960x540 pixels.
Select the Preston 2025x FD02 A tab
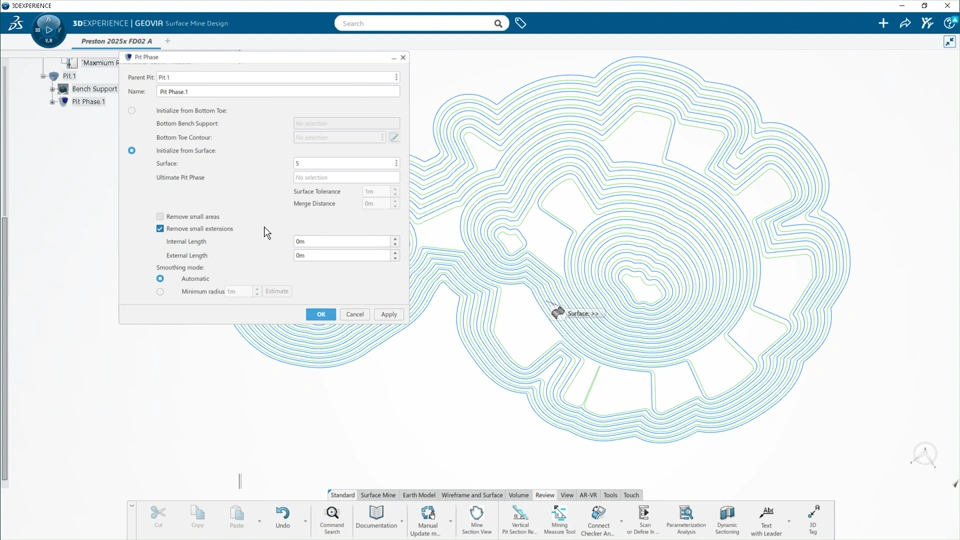coord(116,41)
